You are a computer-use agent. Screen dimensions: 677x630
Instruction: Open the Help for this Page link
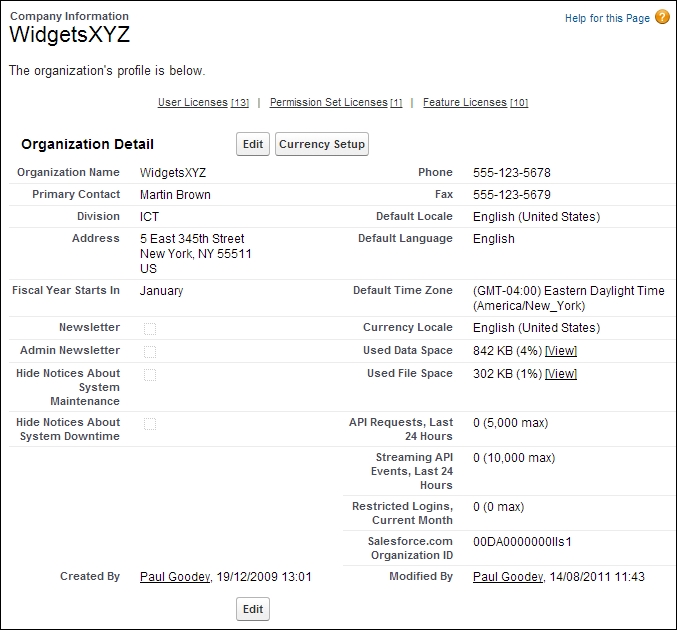(x=607, y=18)
